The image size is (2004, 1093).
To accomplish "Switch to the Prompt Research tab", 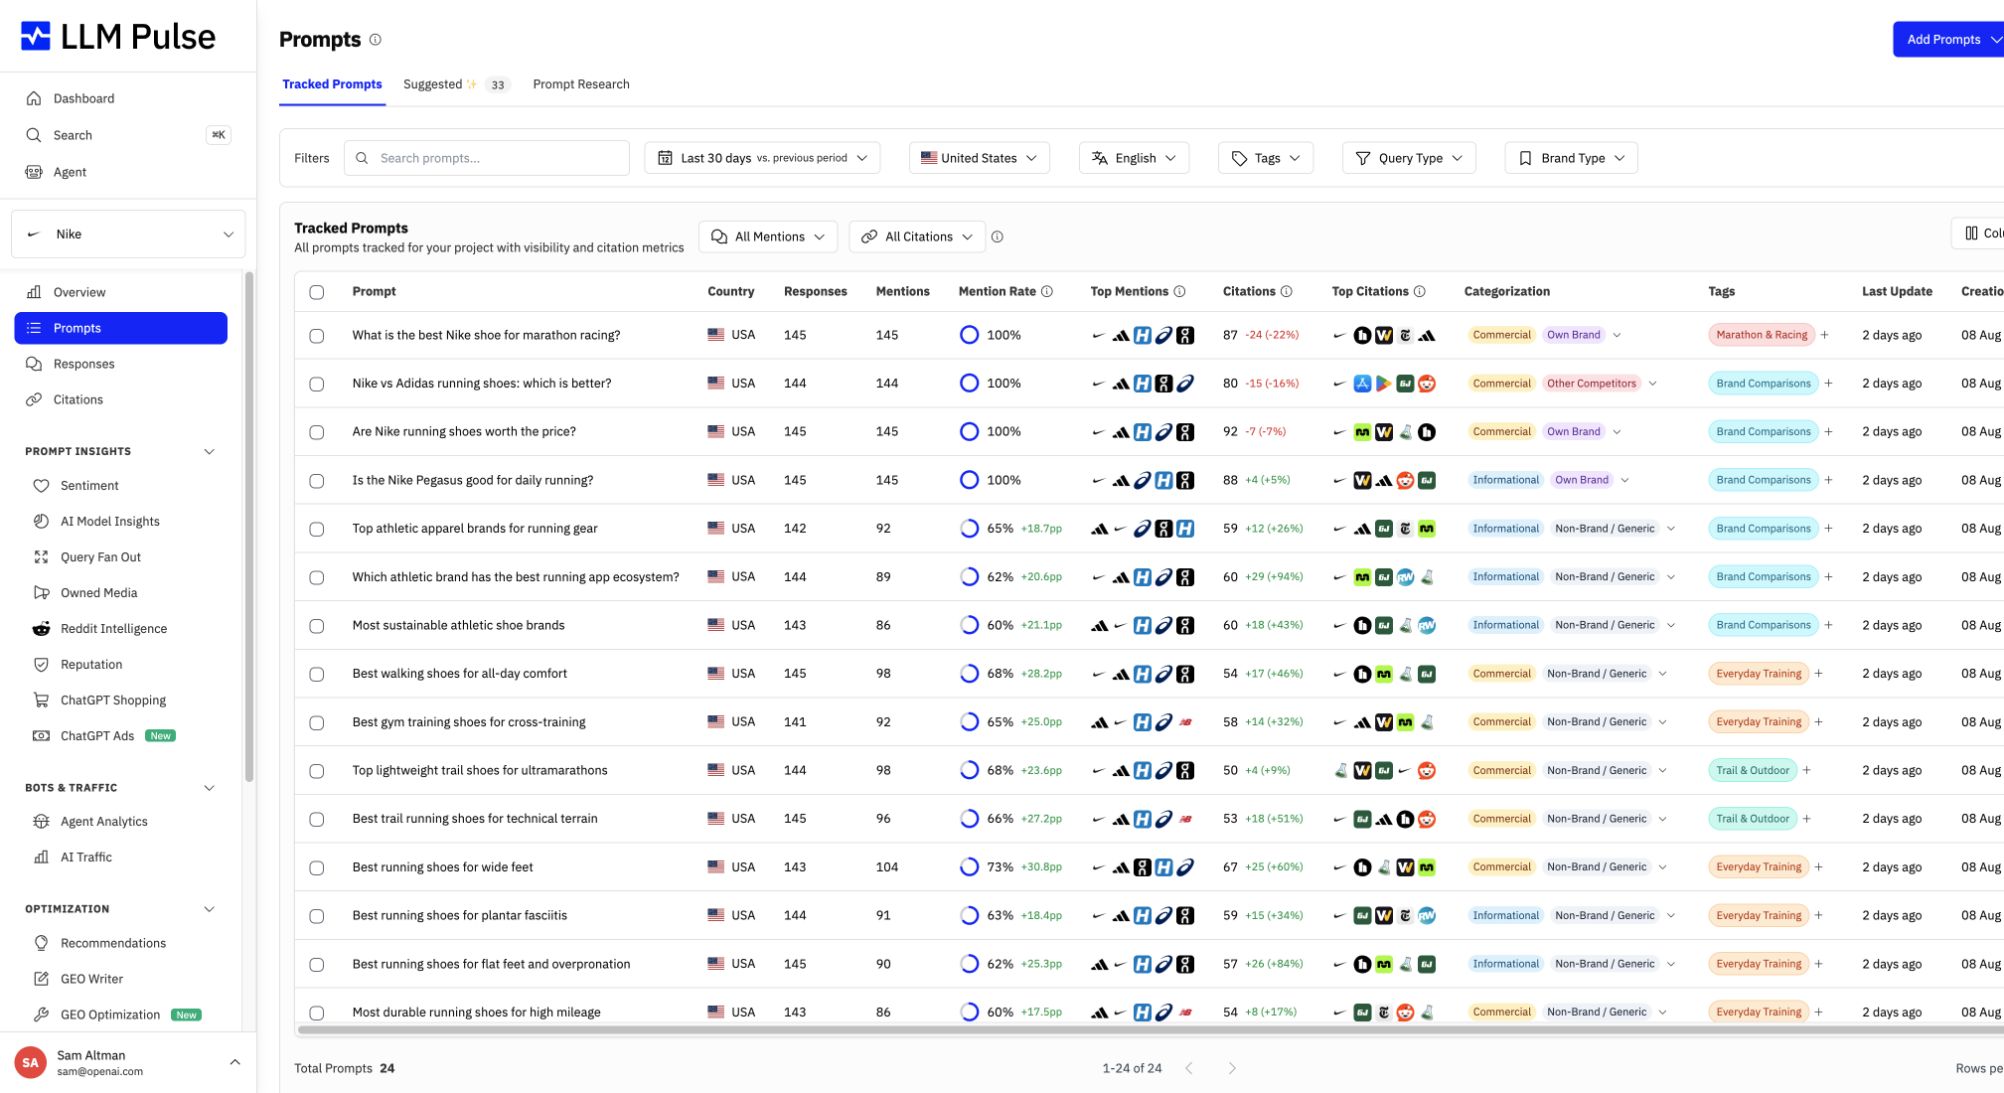I will pyautogui.click(x=581, y=84).
